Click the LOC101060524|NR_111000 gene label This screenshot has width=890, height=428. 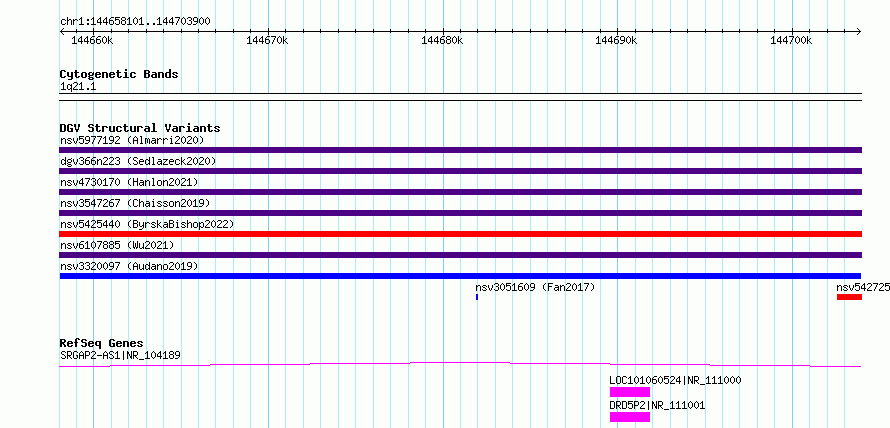[x=675, y=380]
